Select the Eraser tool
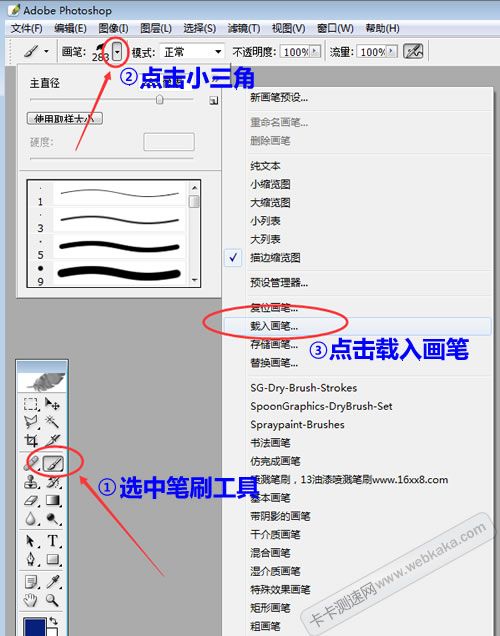500x636 pixels. pos(31,500)
